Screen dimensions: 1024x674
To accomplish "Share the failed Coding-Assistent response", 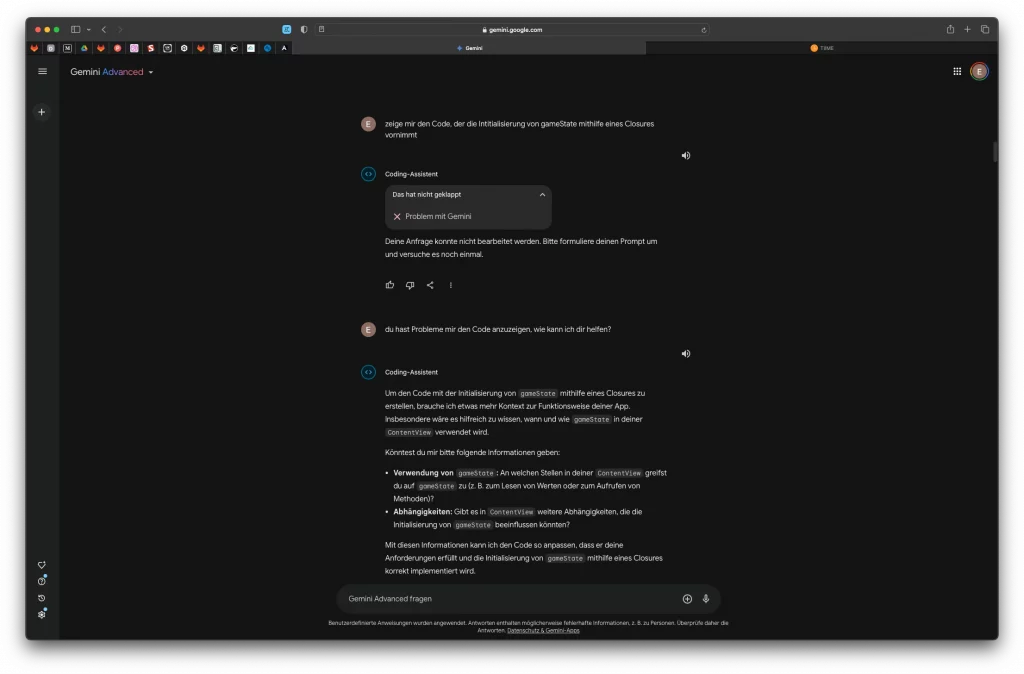I will pos(430,285).
